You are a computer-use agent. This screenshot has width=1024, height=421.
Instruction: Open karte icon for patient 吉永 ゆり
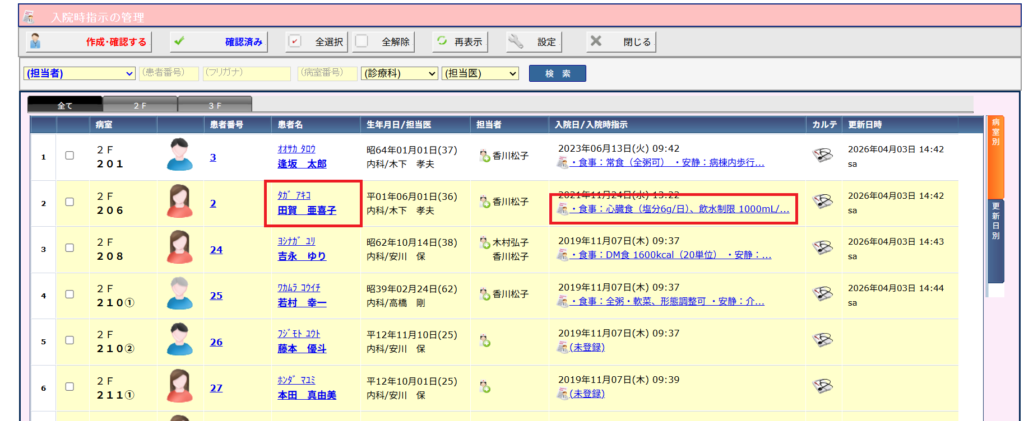[824, 247]
